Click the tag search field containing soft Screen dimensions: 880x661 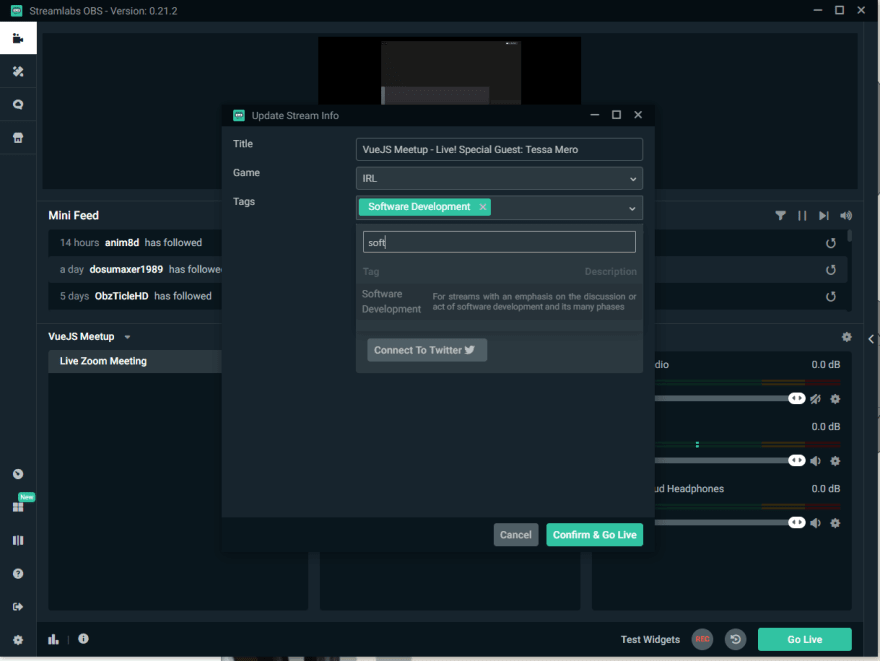(x=499, y=242)
